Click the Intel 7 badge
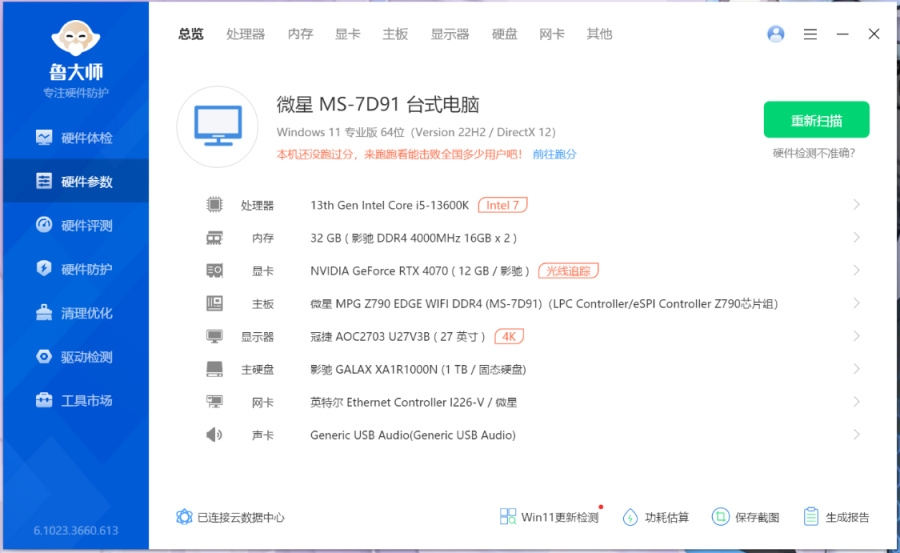This screenshot has height=553, width=900. 502,205
